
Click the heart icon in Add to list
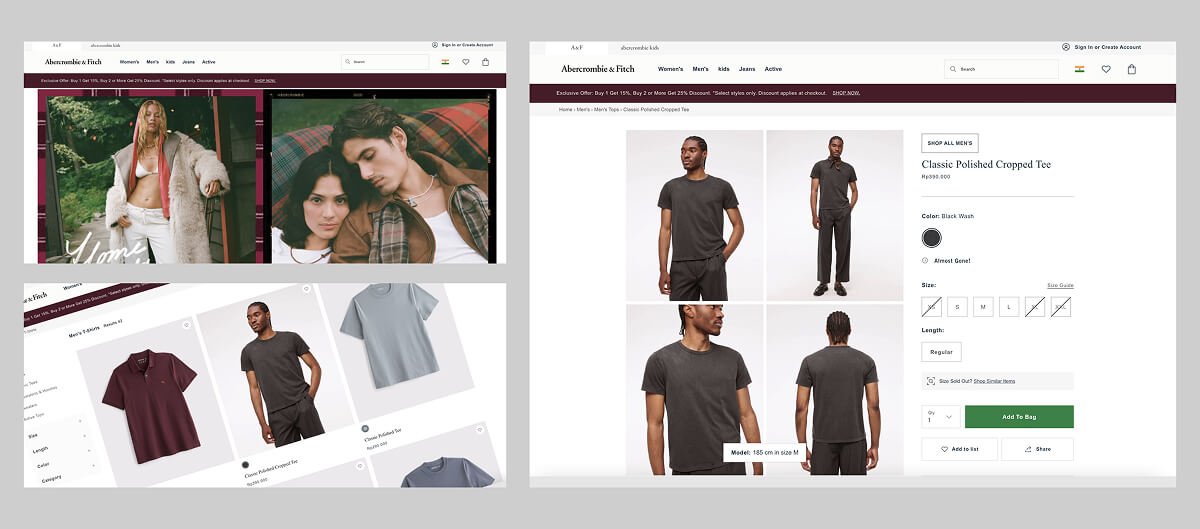click(x=945, y=449)
